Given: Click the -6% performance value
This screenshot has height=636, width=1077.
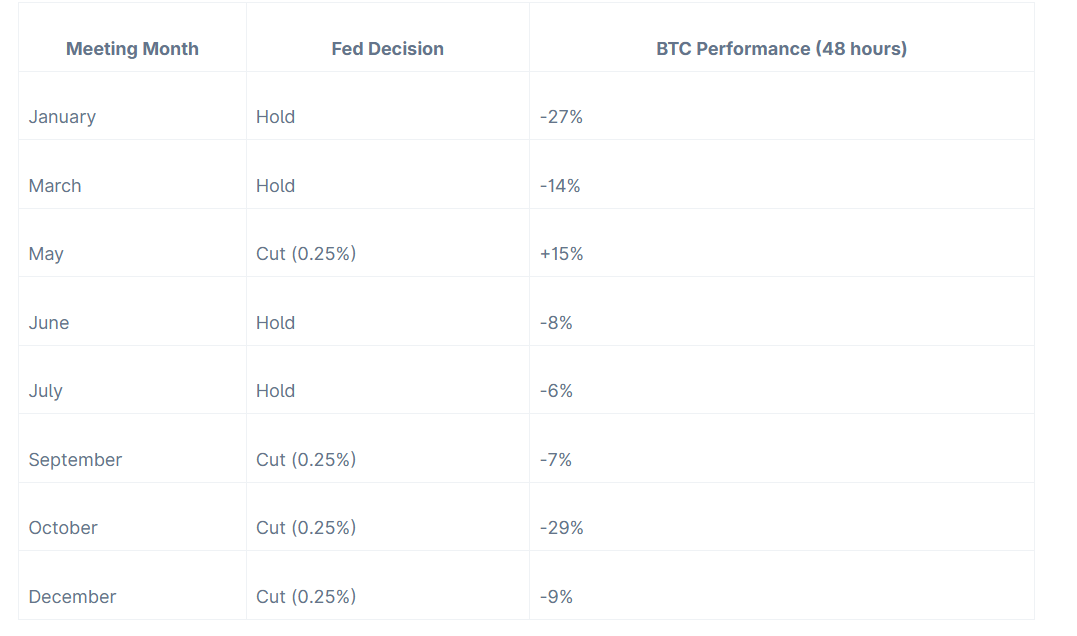Looking at the screenshot, I should point(556,391).
